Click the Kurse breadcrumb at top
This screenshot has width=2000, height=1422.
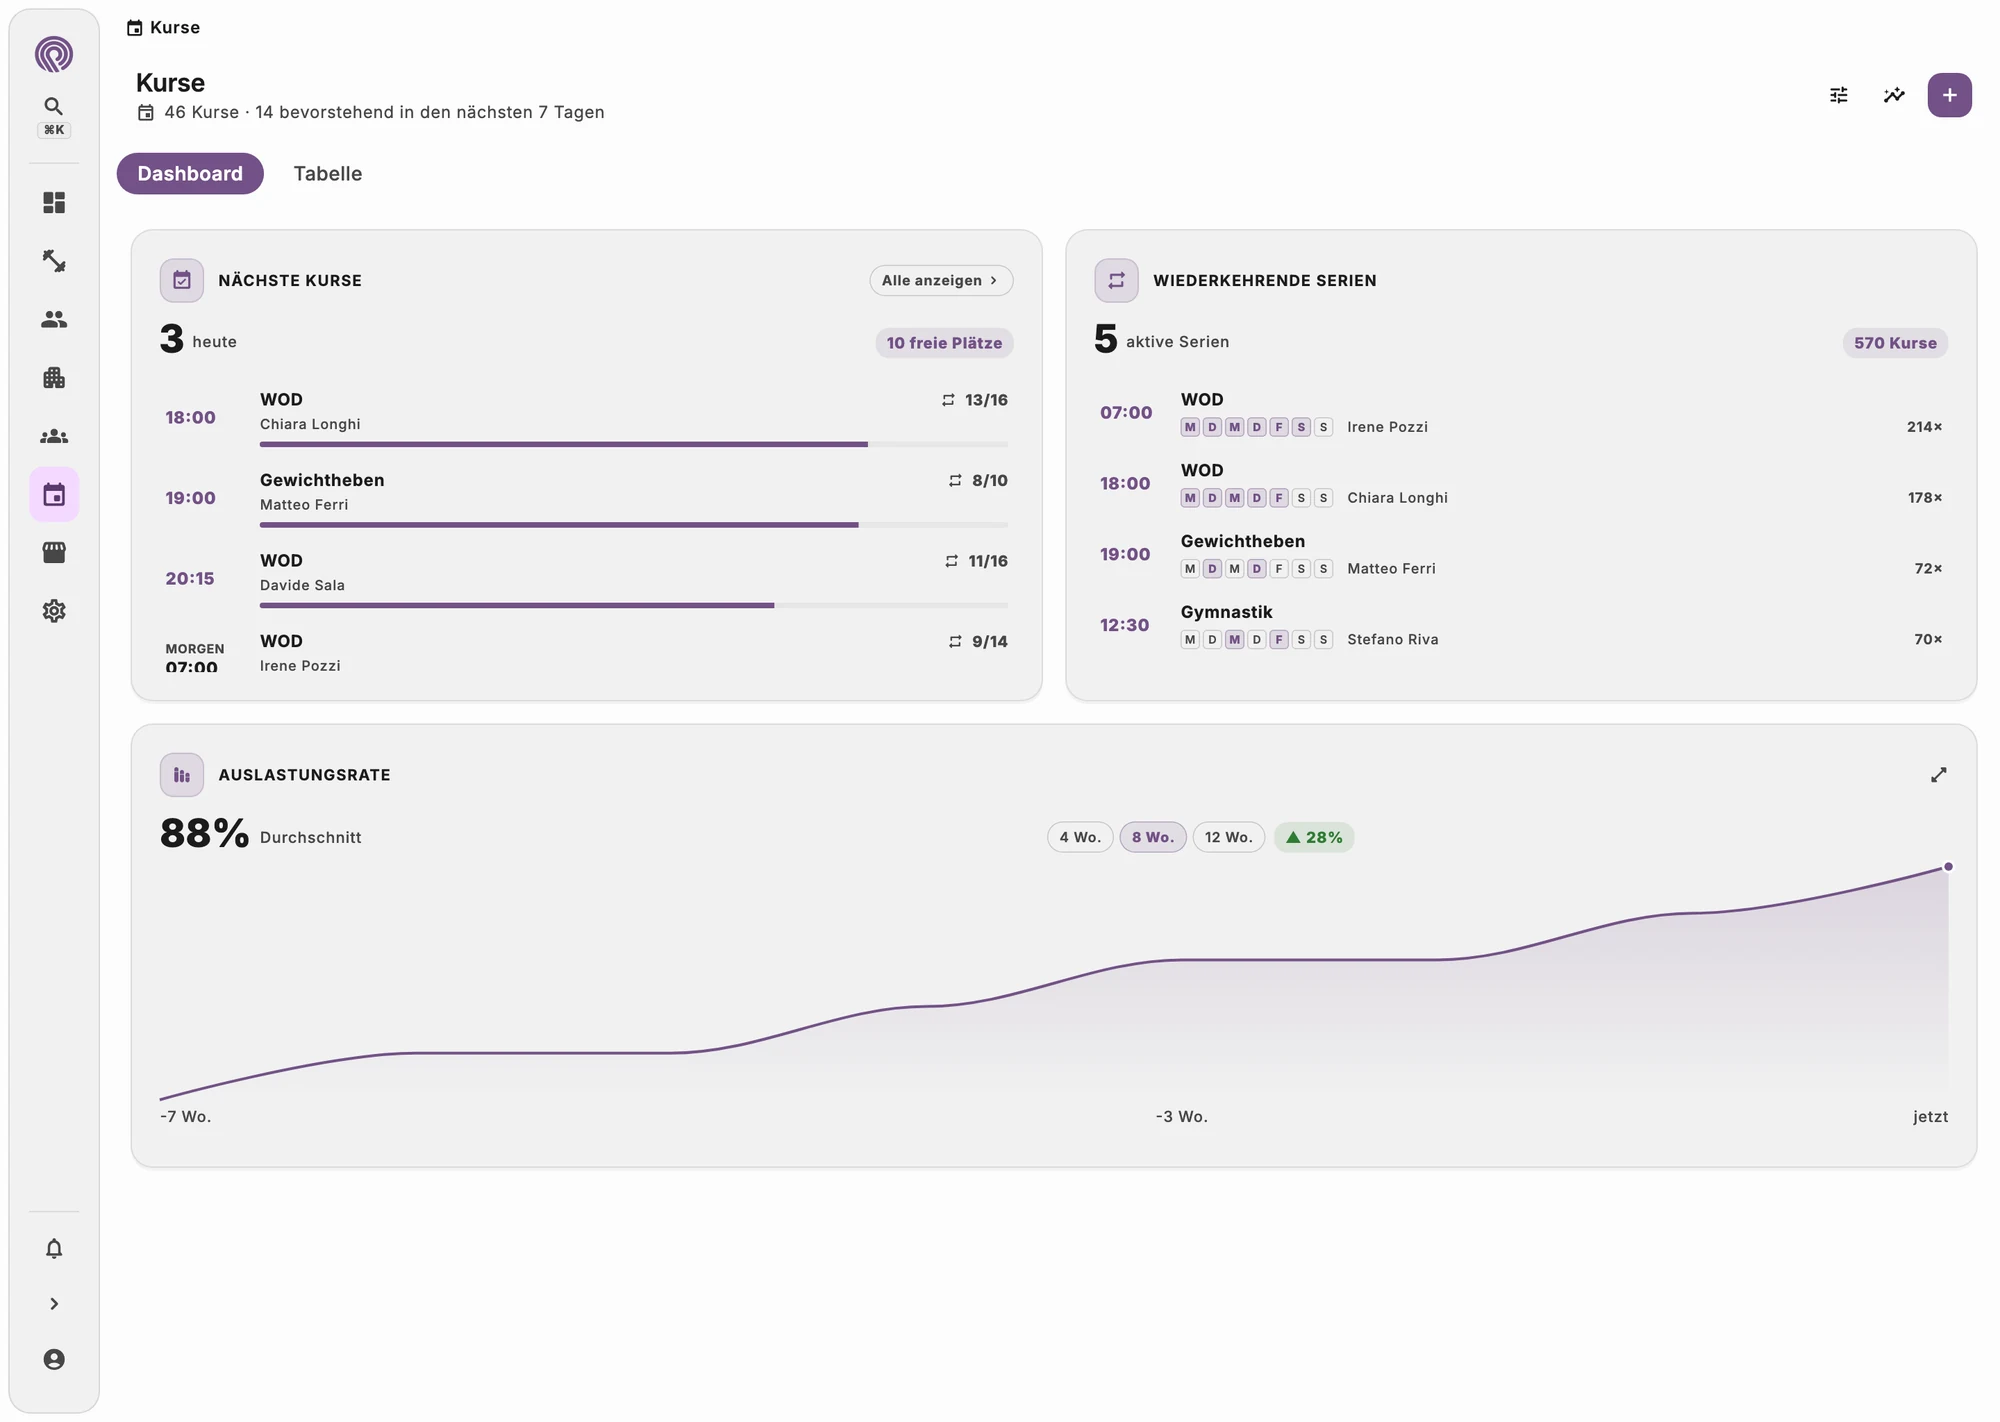163,28
